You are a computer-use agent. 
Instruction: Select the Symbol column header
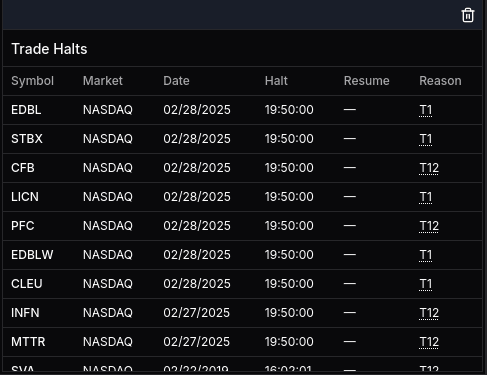[x=32, y=81]
